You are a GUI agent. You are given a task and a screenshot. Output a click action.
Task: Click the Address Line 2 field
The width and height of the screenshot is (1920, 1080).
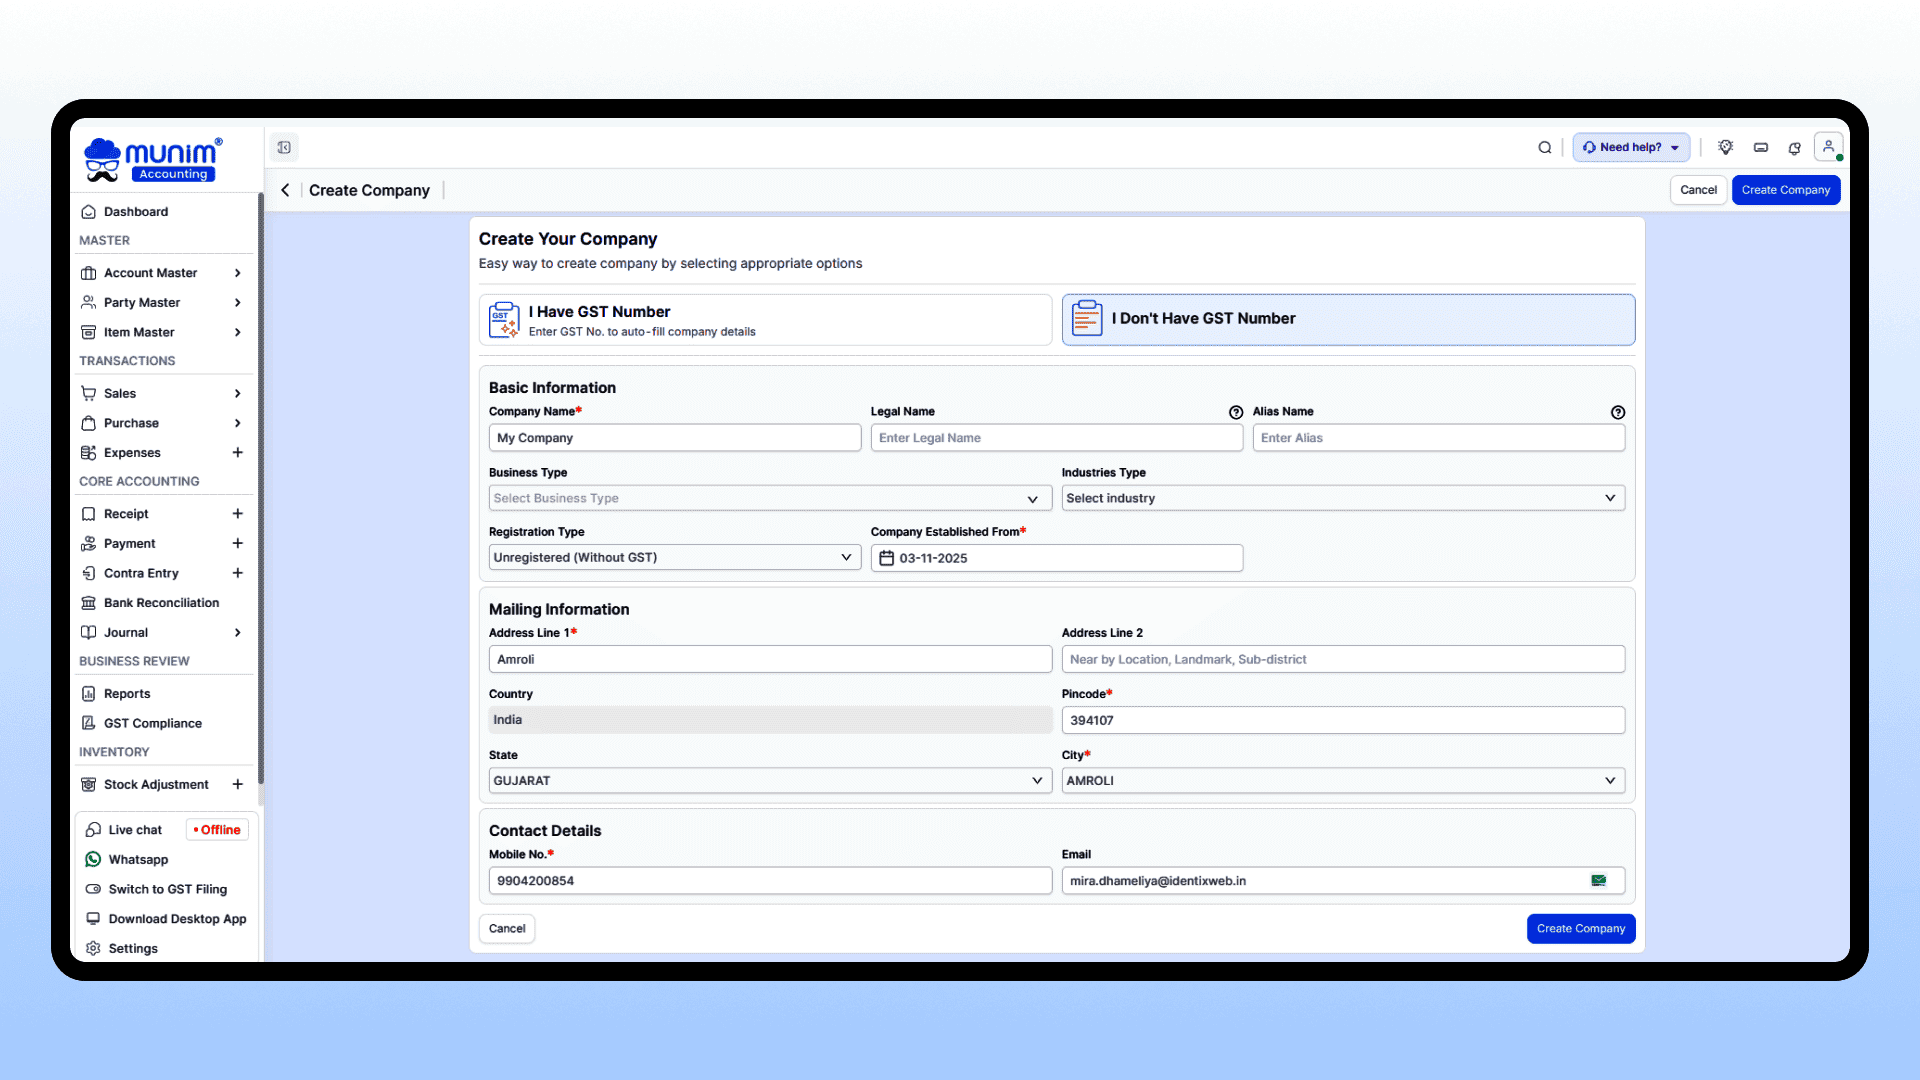pos(1342,660)
